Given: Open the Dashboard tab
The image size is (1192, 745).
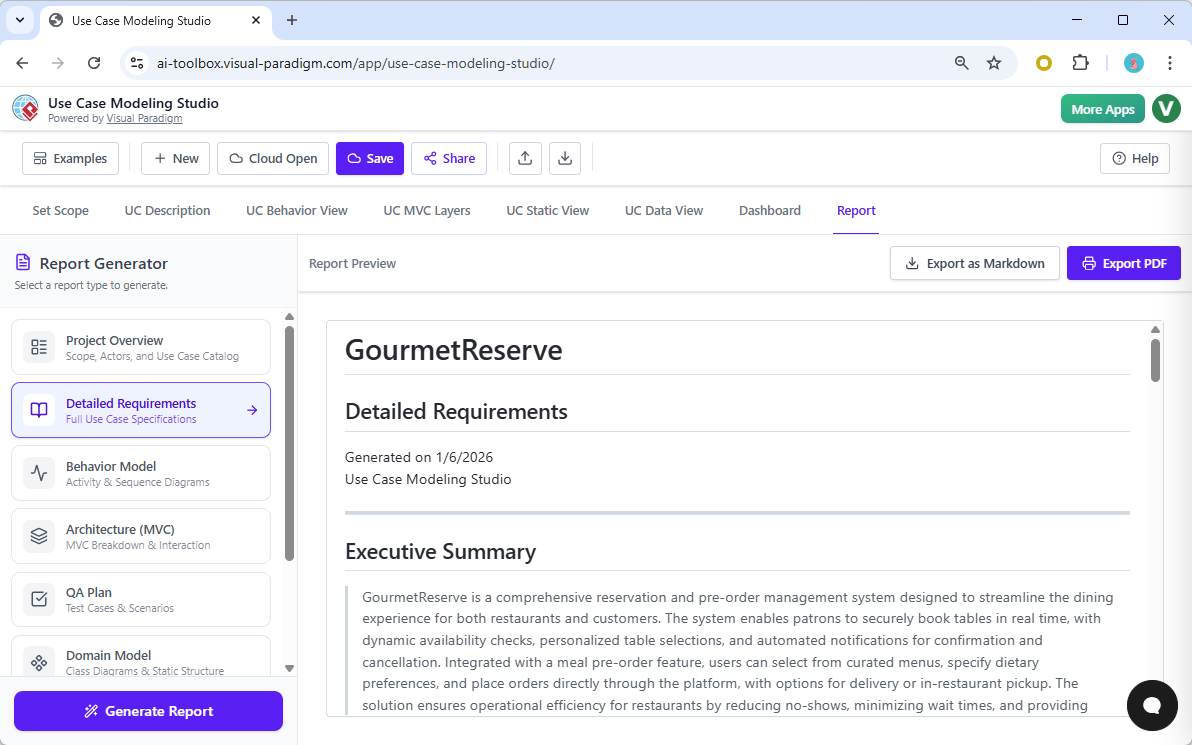Looking at the screenshot, I should coord(769,211).
